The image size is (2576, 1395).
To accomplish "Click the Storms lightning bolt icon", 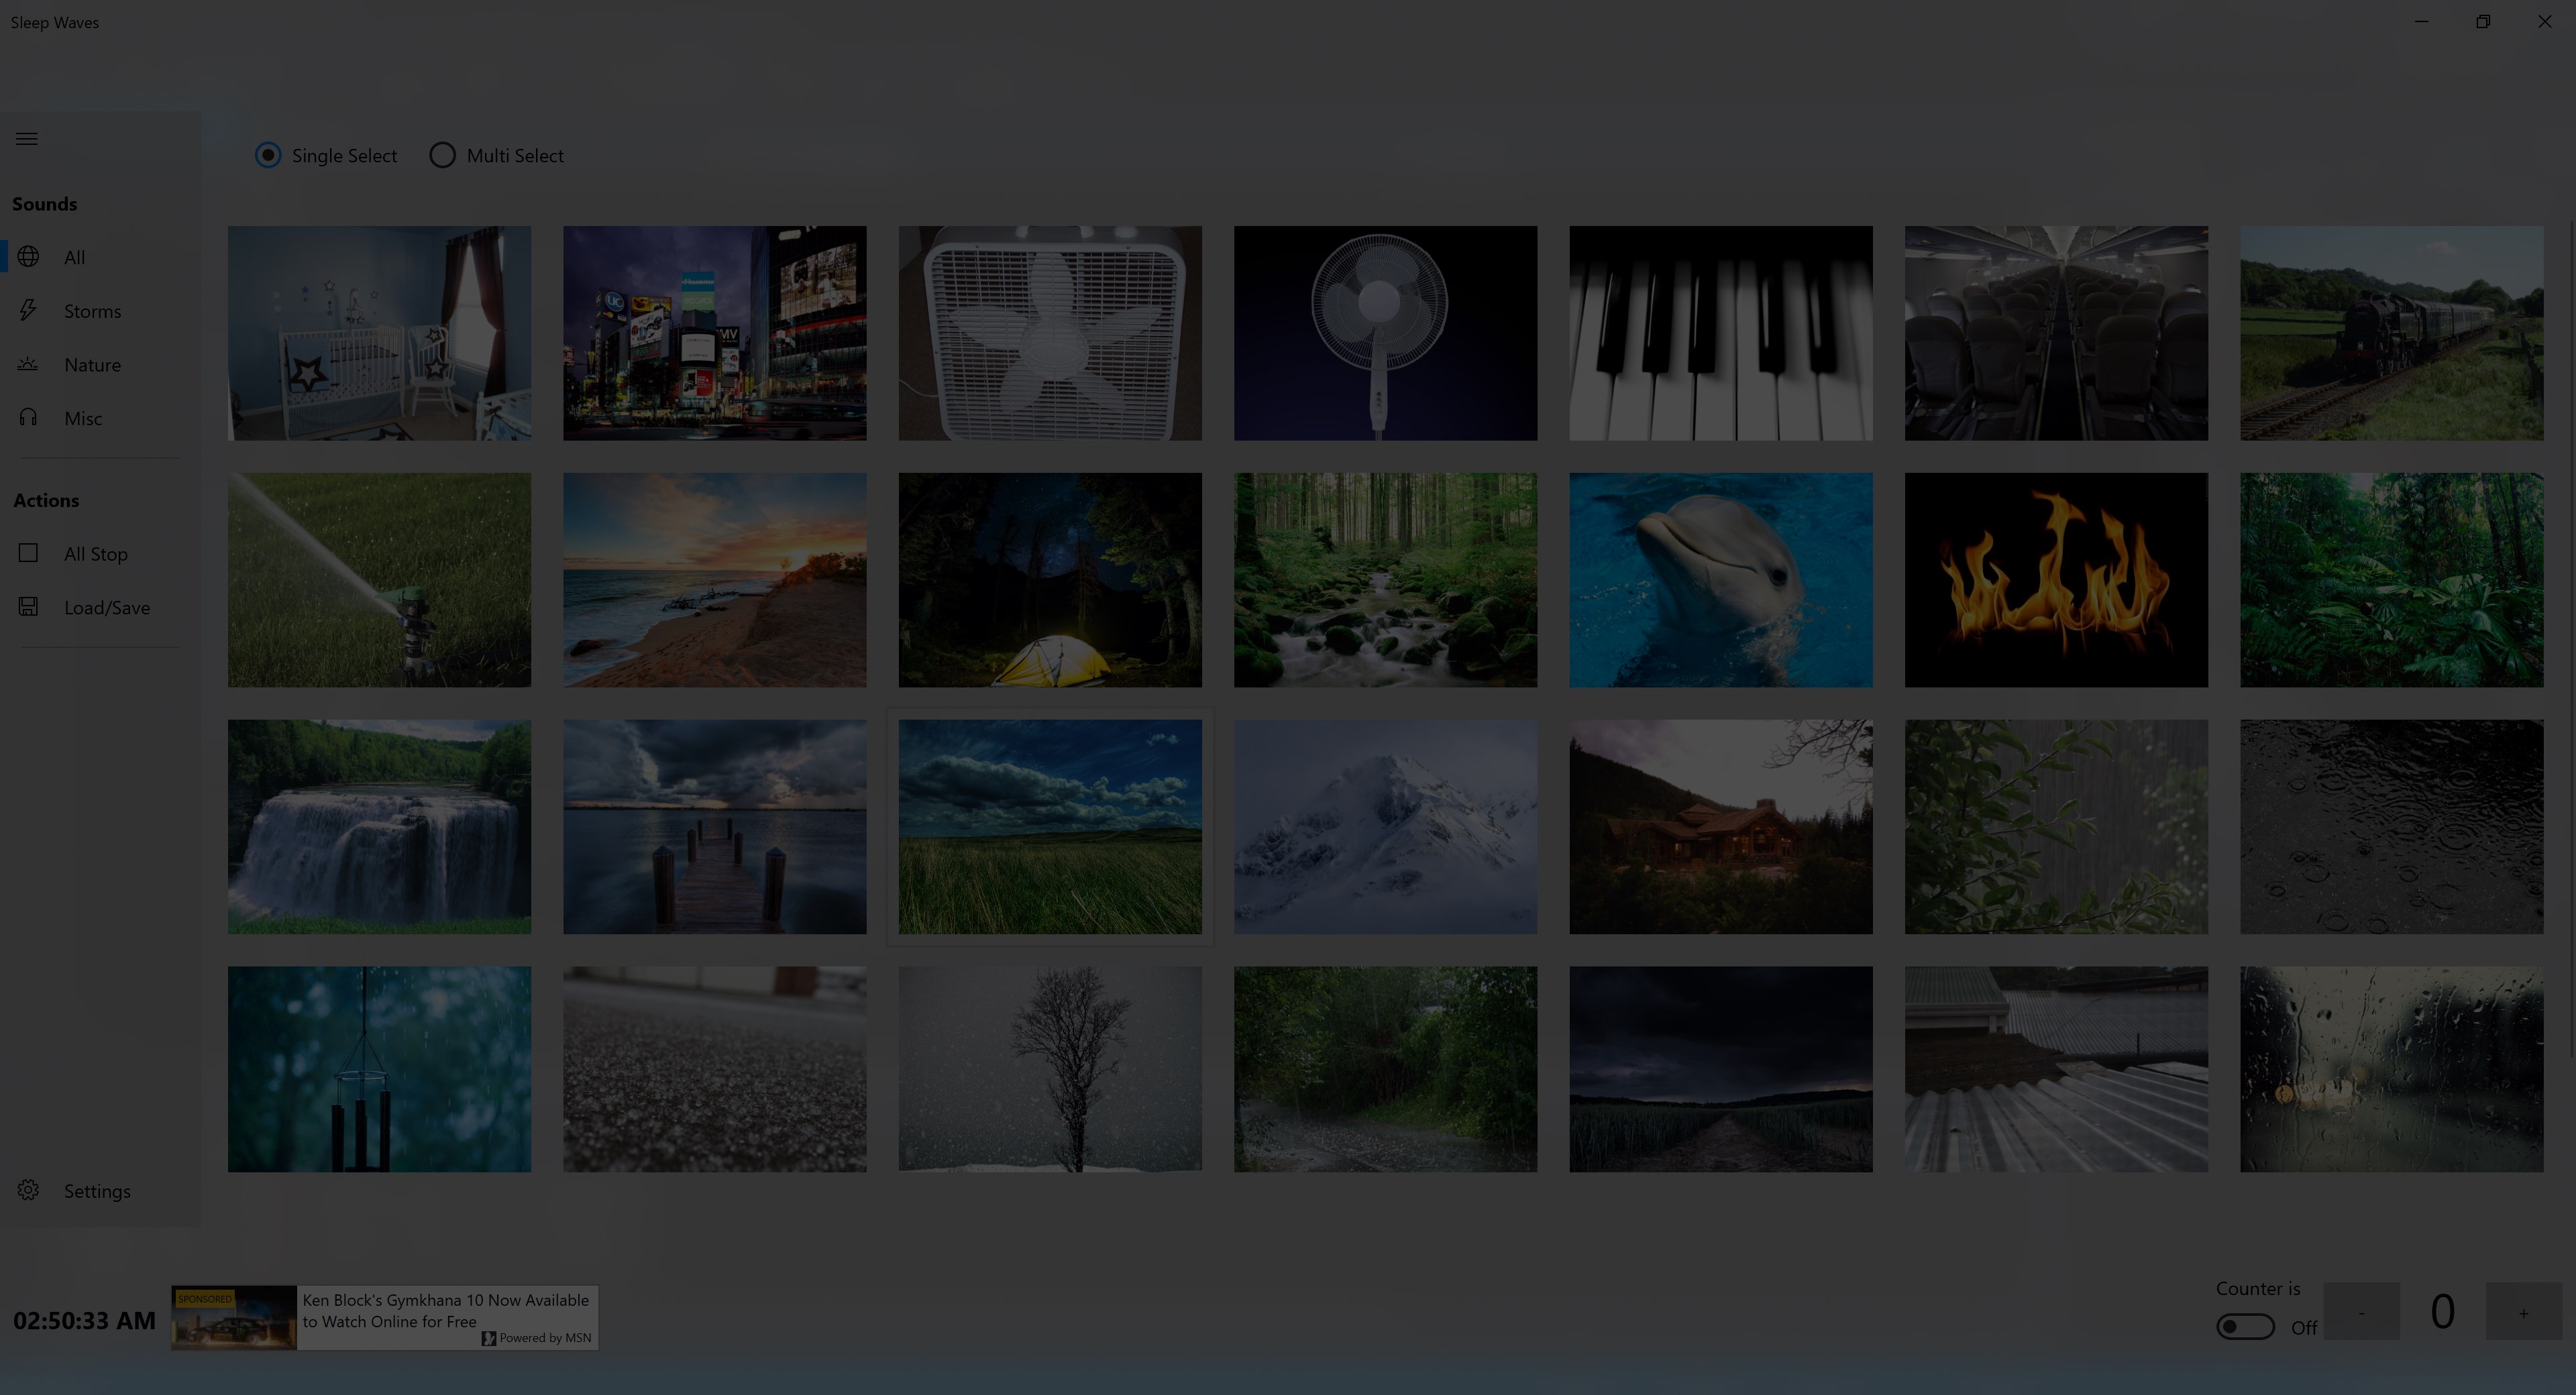I will pyautogui.click(x=28, y=311).
